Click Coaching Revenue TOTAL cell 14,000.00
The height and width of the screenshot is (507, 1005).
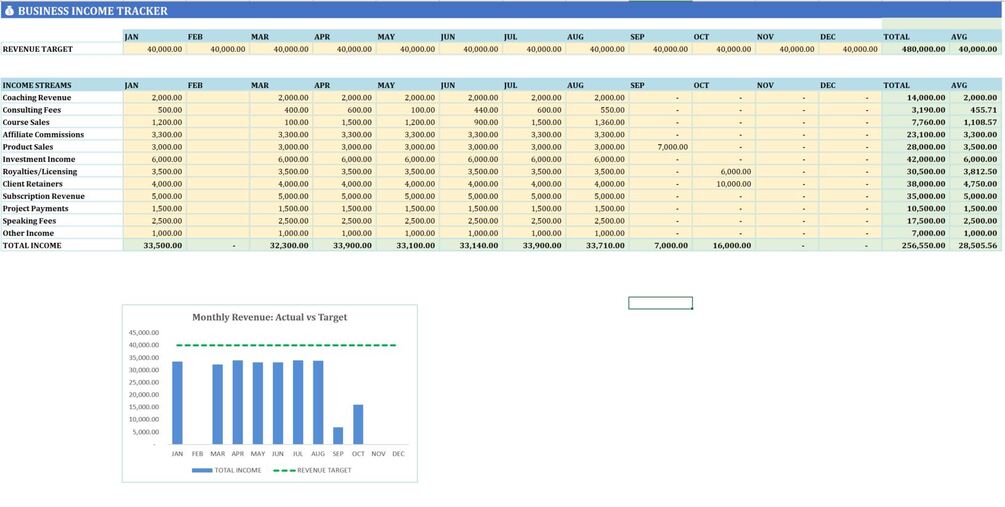pos(913,97)
